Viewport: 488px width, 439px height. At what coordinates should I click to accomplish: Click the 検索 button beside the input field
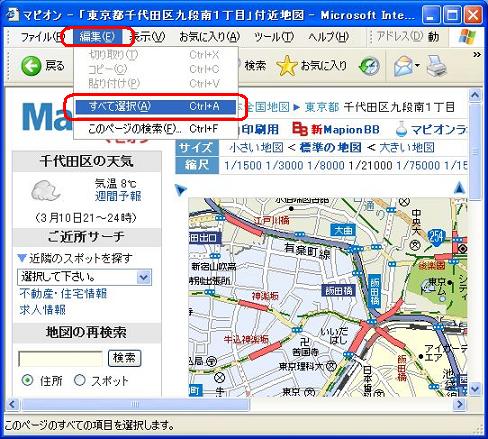pyautogui.click(x=124, y=358)
